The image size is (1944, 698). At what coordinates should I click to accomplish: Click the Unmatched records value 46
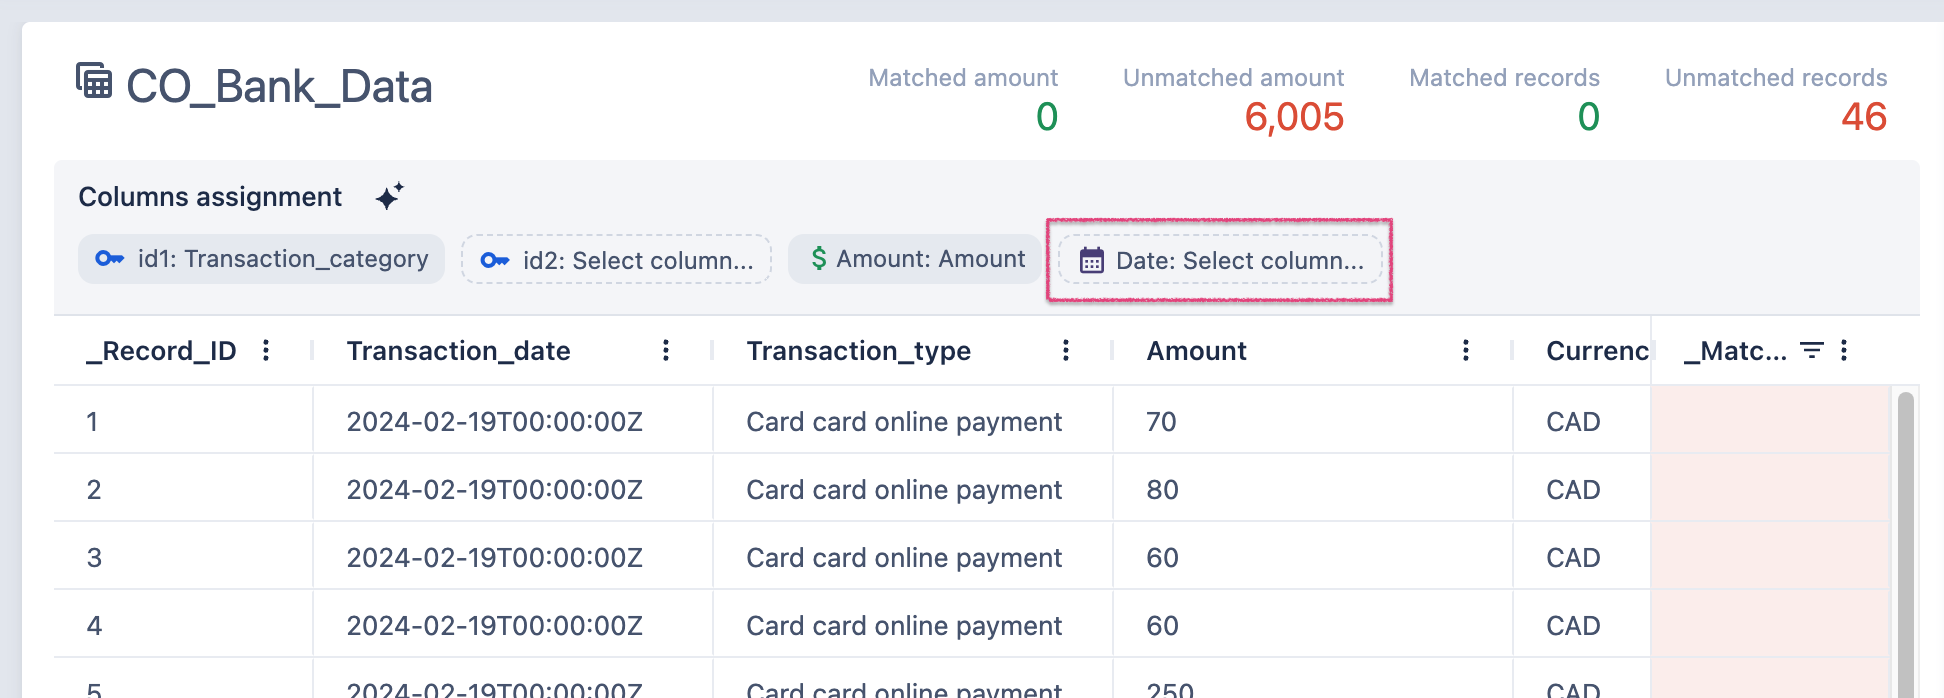tap(1863, 117)
